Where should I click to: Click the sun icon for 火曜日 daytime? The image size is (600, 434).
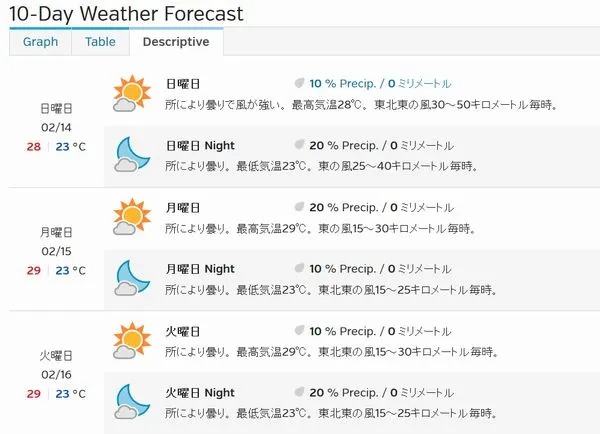point(132,341)
